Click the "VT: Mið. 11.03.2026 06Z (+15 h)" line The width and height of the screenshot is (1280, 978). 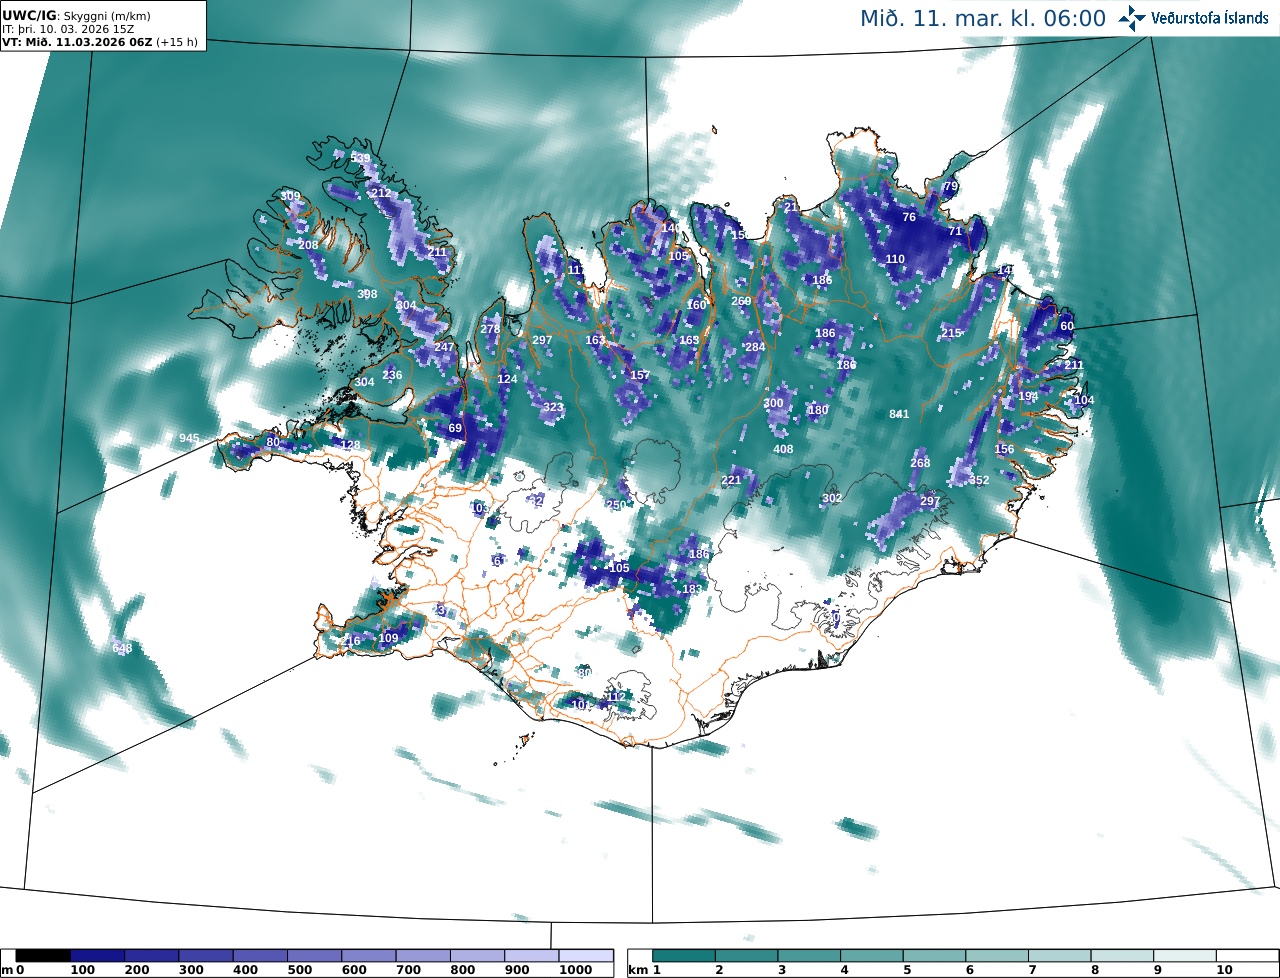(x=99, y=42)
